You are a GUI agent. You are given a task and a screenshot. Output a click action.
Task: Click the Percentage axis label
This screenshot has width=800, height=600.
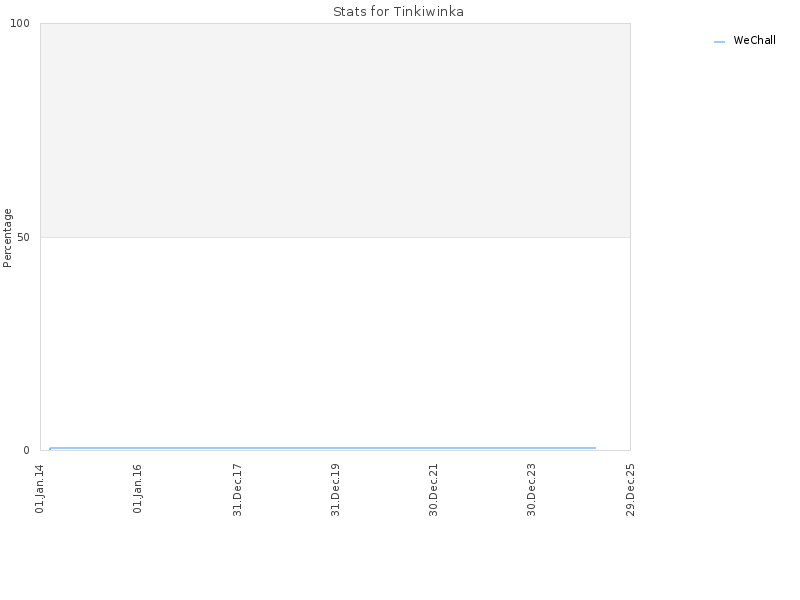(x=7, y=238)
